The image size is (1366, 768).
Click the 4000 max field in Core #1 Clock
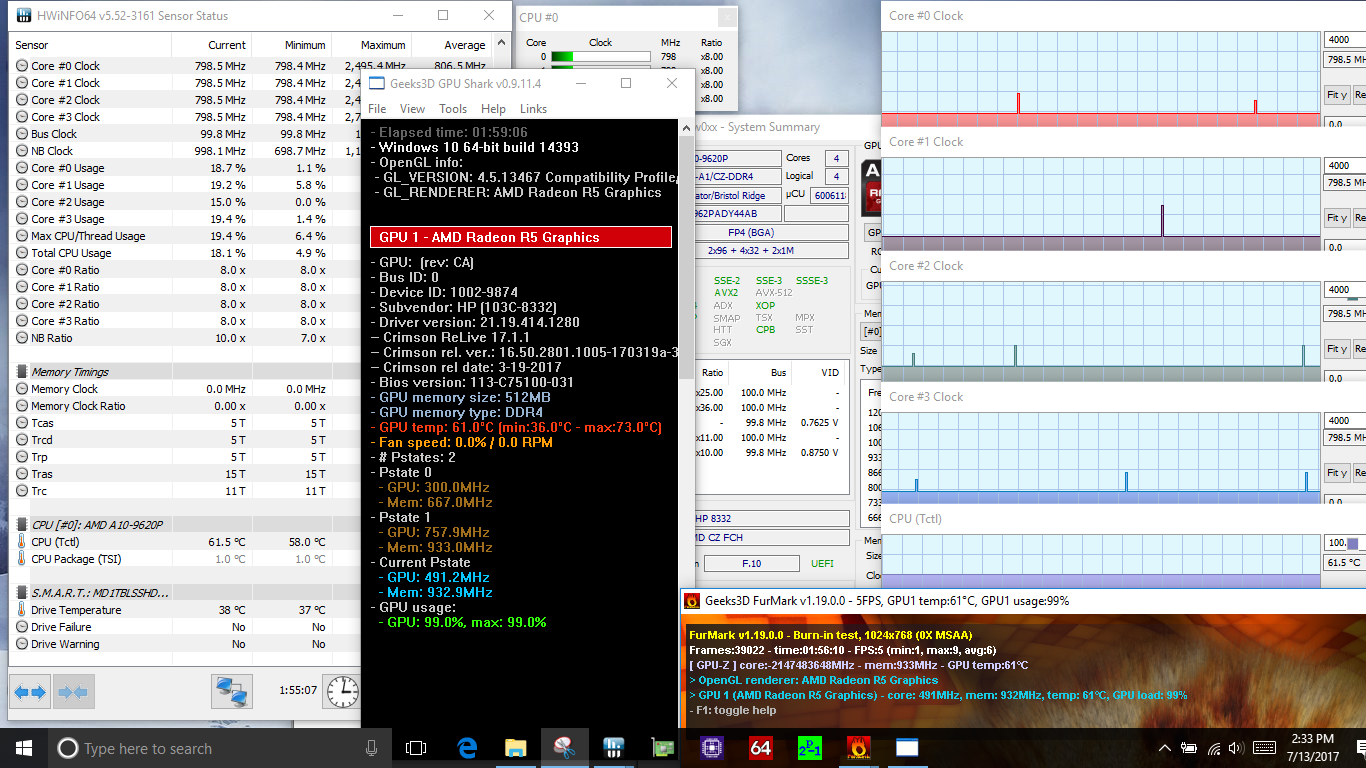tap(1345, 166)
